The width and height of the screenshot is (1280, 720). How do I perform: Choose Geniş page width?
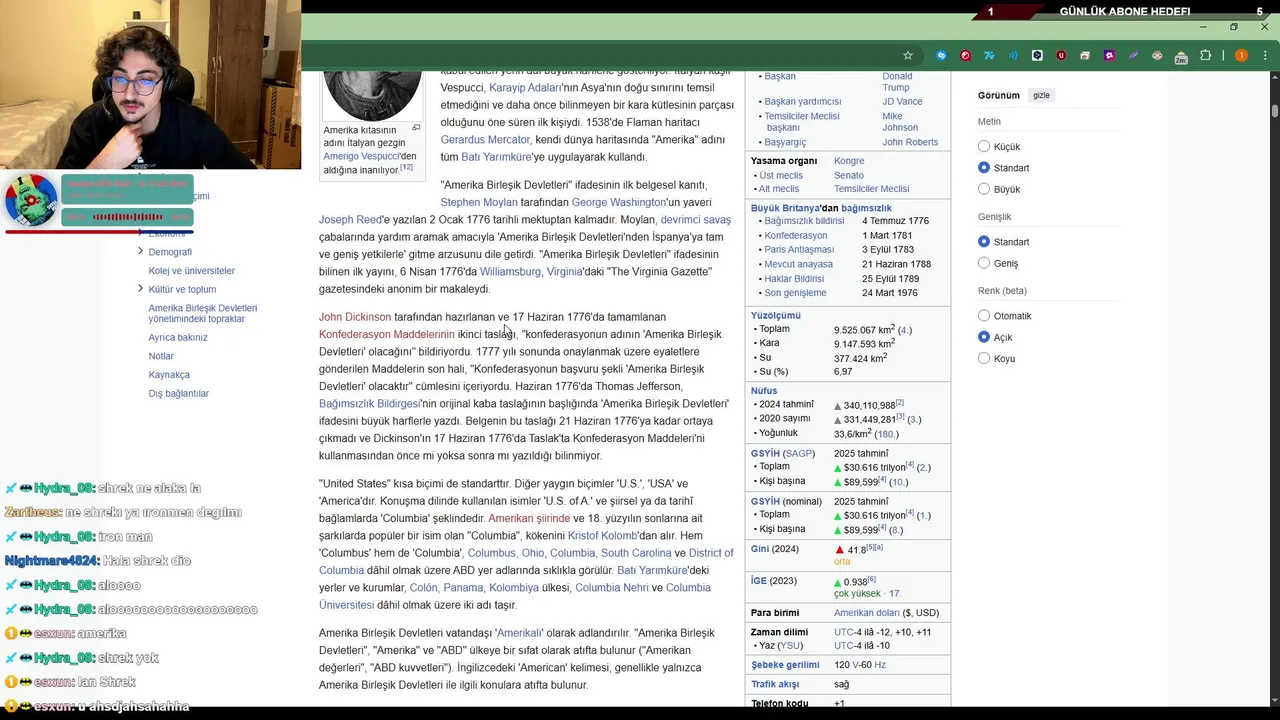pos(984,263)
